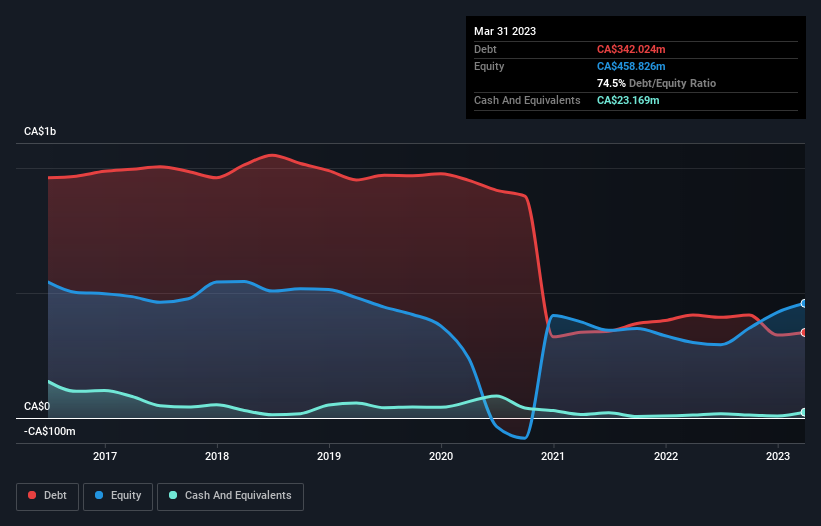Click the Equity label in tooltip
Viewport: 821px width, 526px height.
click(489, 66)
